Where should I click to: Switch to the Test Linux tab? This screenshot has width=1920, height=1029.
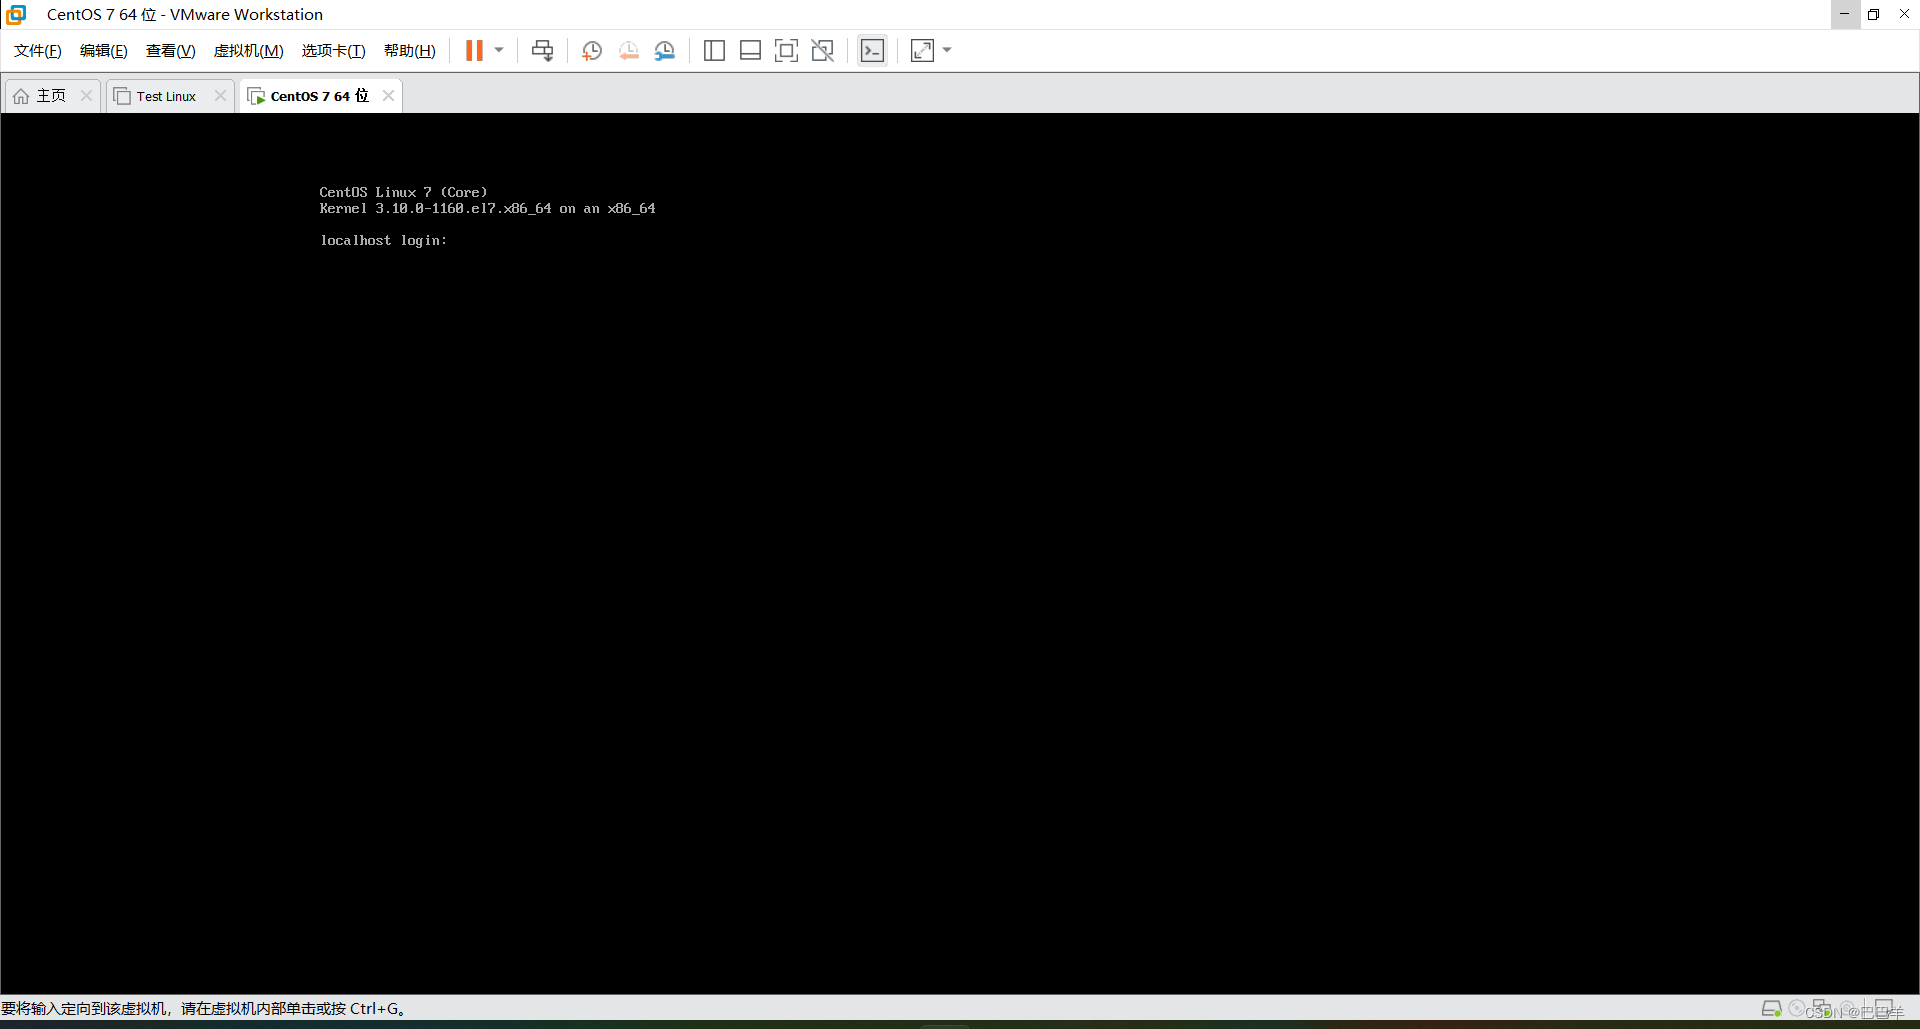pos(166,95)
